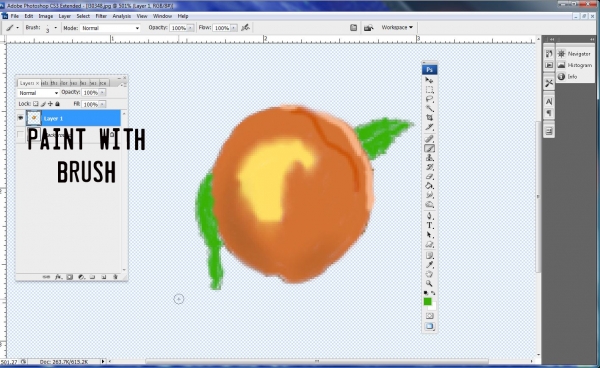The image size is (600, 368).
Task: Open the brush Mode dropdown
Action: (110, 28)
